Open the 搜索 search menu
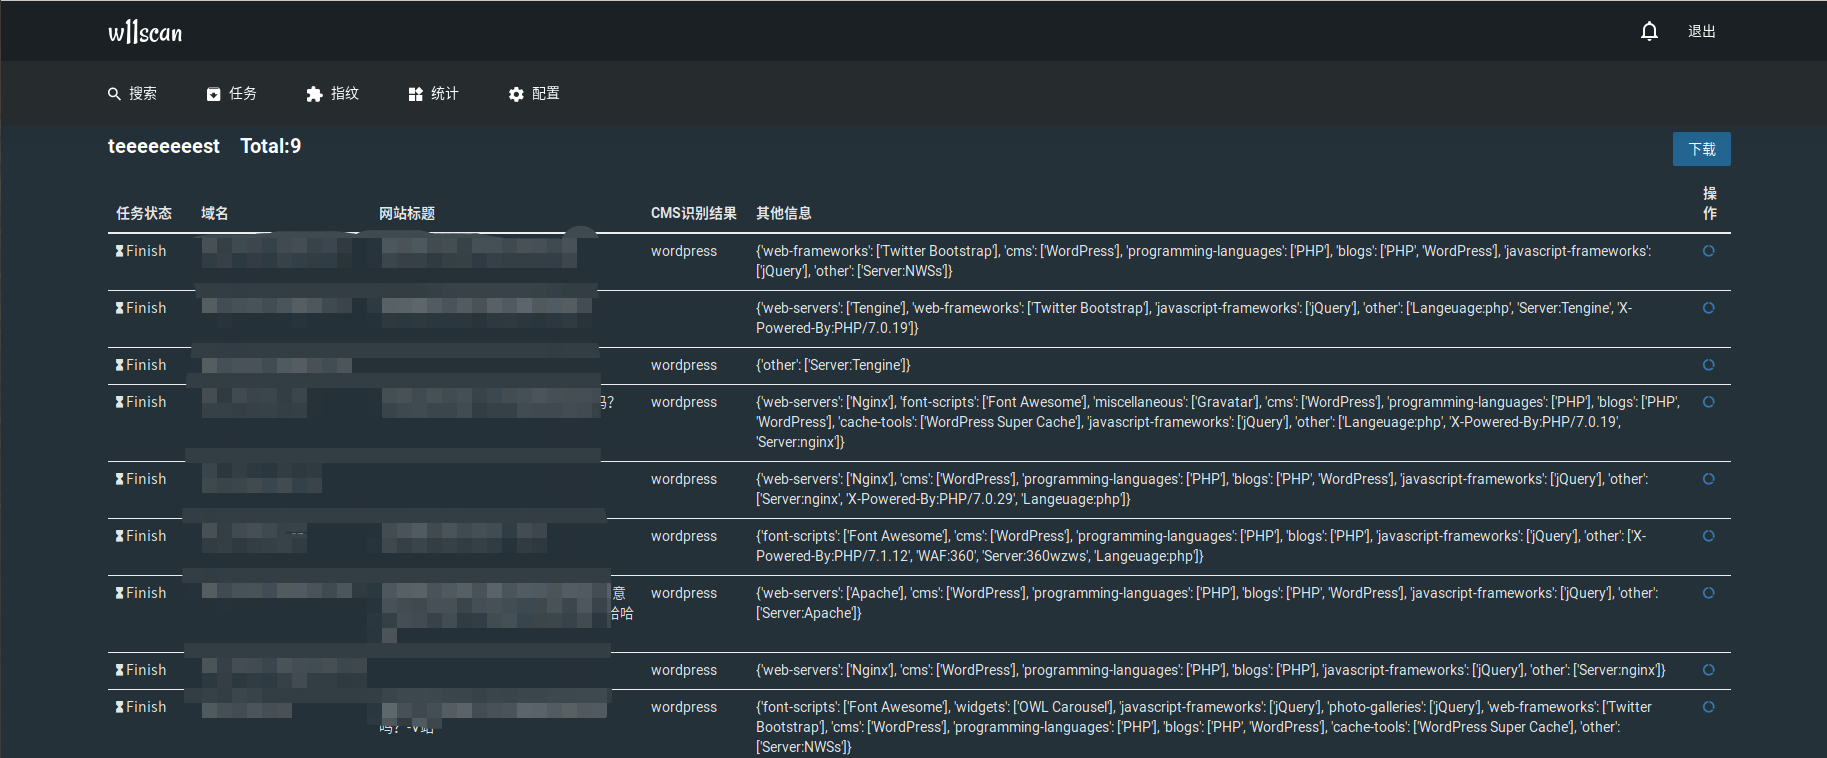 (x=132, y=93)
